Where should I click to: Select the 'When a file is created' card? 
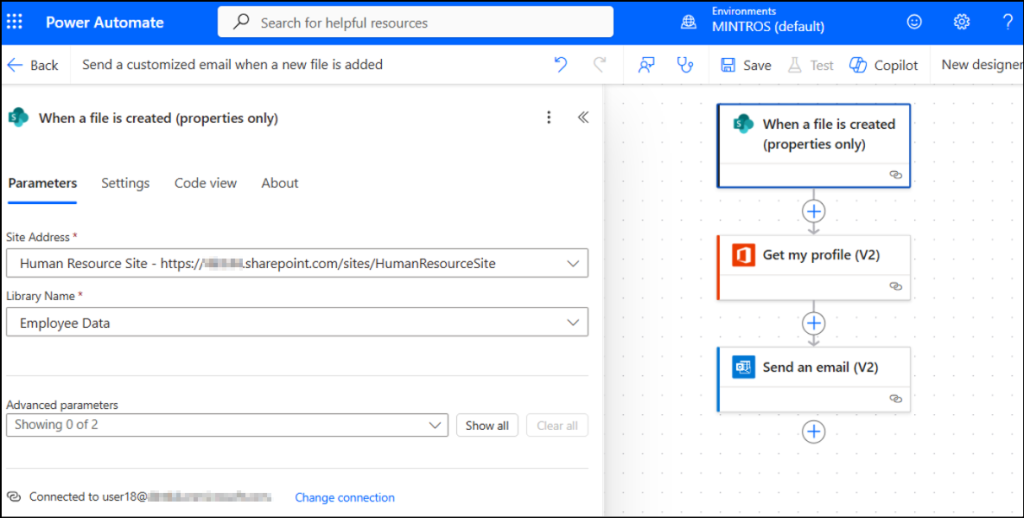point(813,145)
